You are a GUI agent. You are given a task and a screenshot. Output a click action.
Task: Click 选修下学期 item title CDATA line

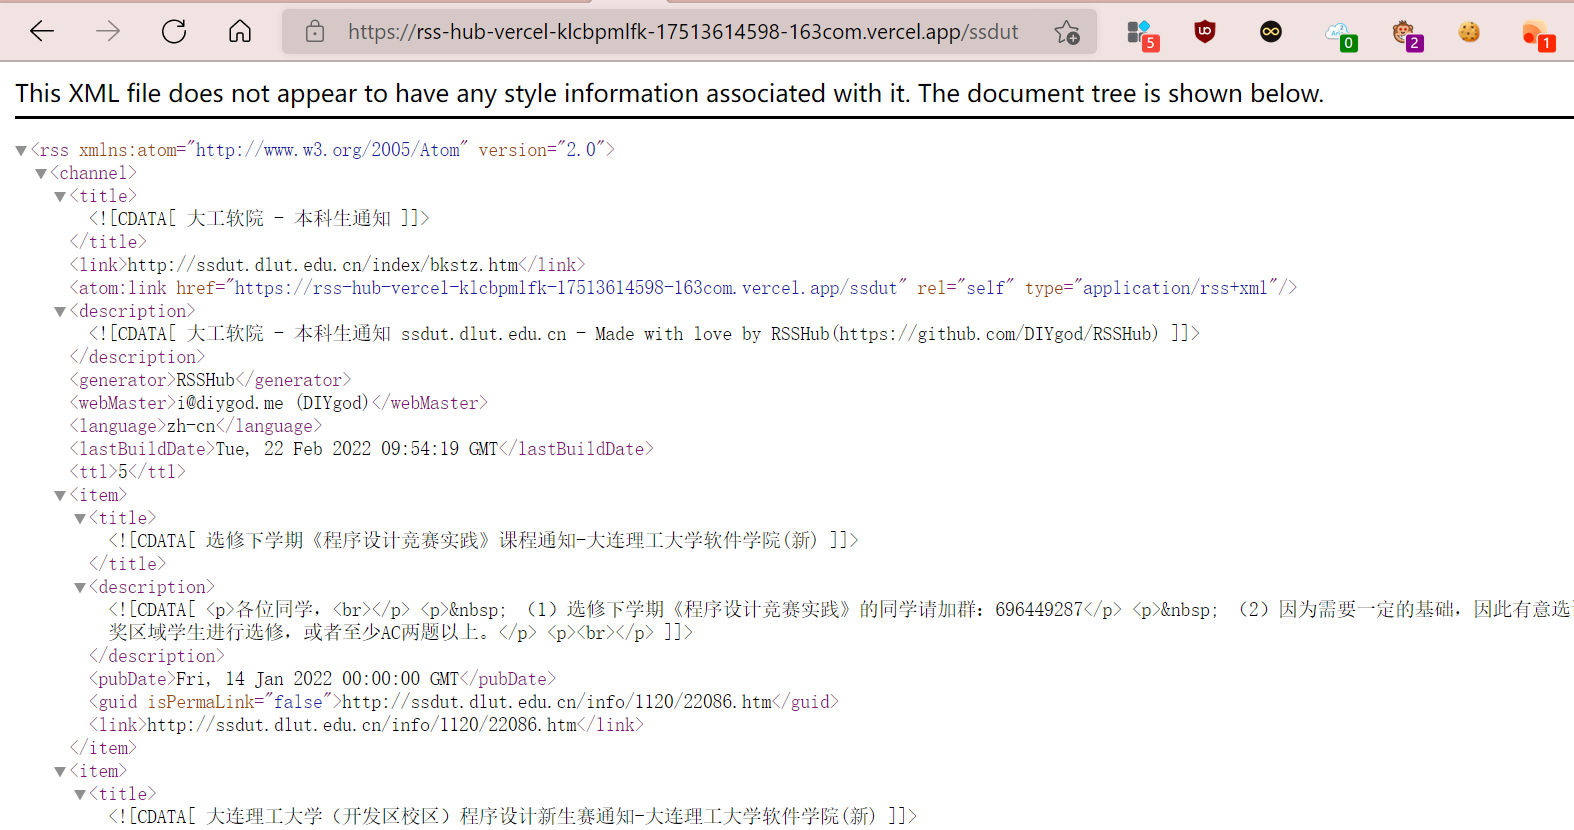click(483, 541)
